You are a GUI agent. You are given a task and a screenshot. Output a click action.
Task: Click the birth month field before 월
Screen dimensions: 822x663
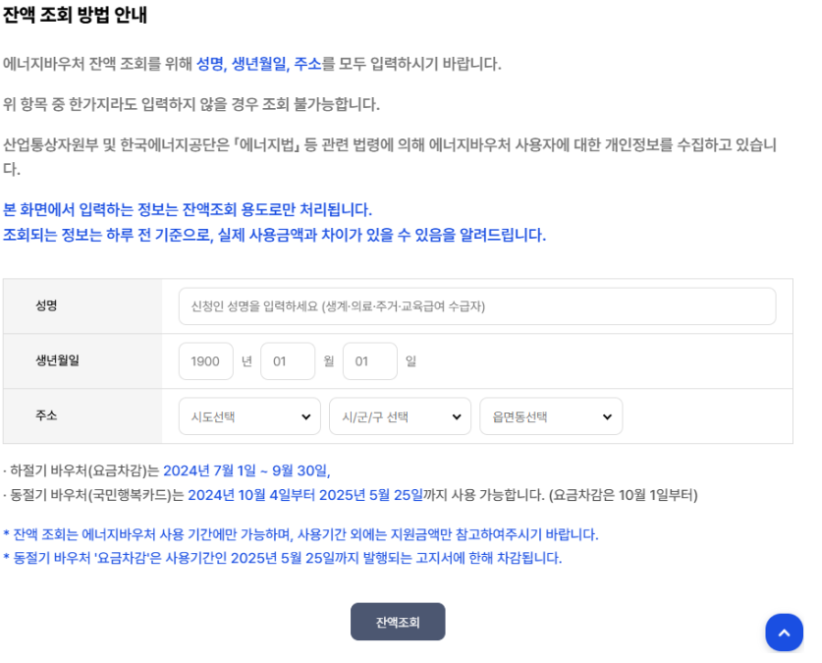288,361
